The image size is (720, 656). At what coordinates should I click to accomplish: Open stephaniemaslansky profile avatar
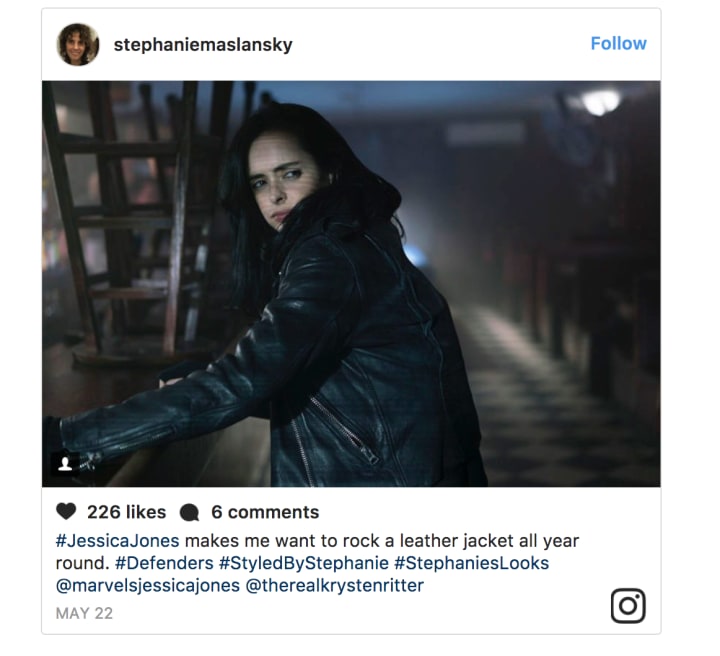coord(78,45)
